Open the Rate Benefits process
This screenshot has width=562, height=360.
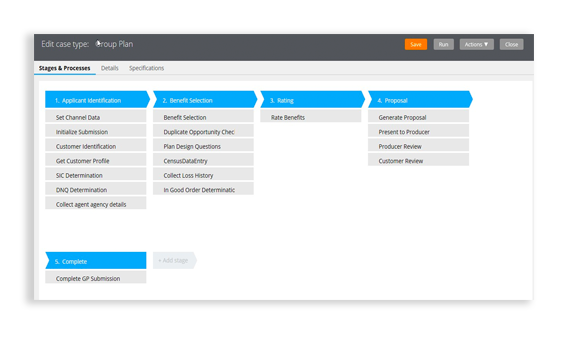pyautogui.click(x=311, y=117)
